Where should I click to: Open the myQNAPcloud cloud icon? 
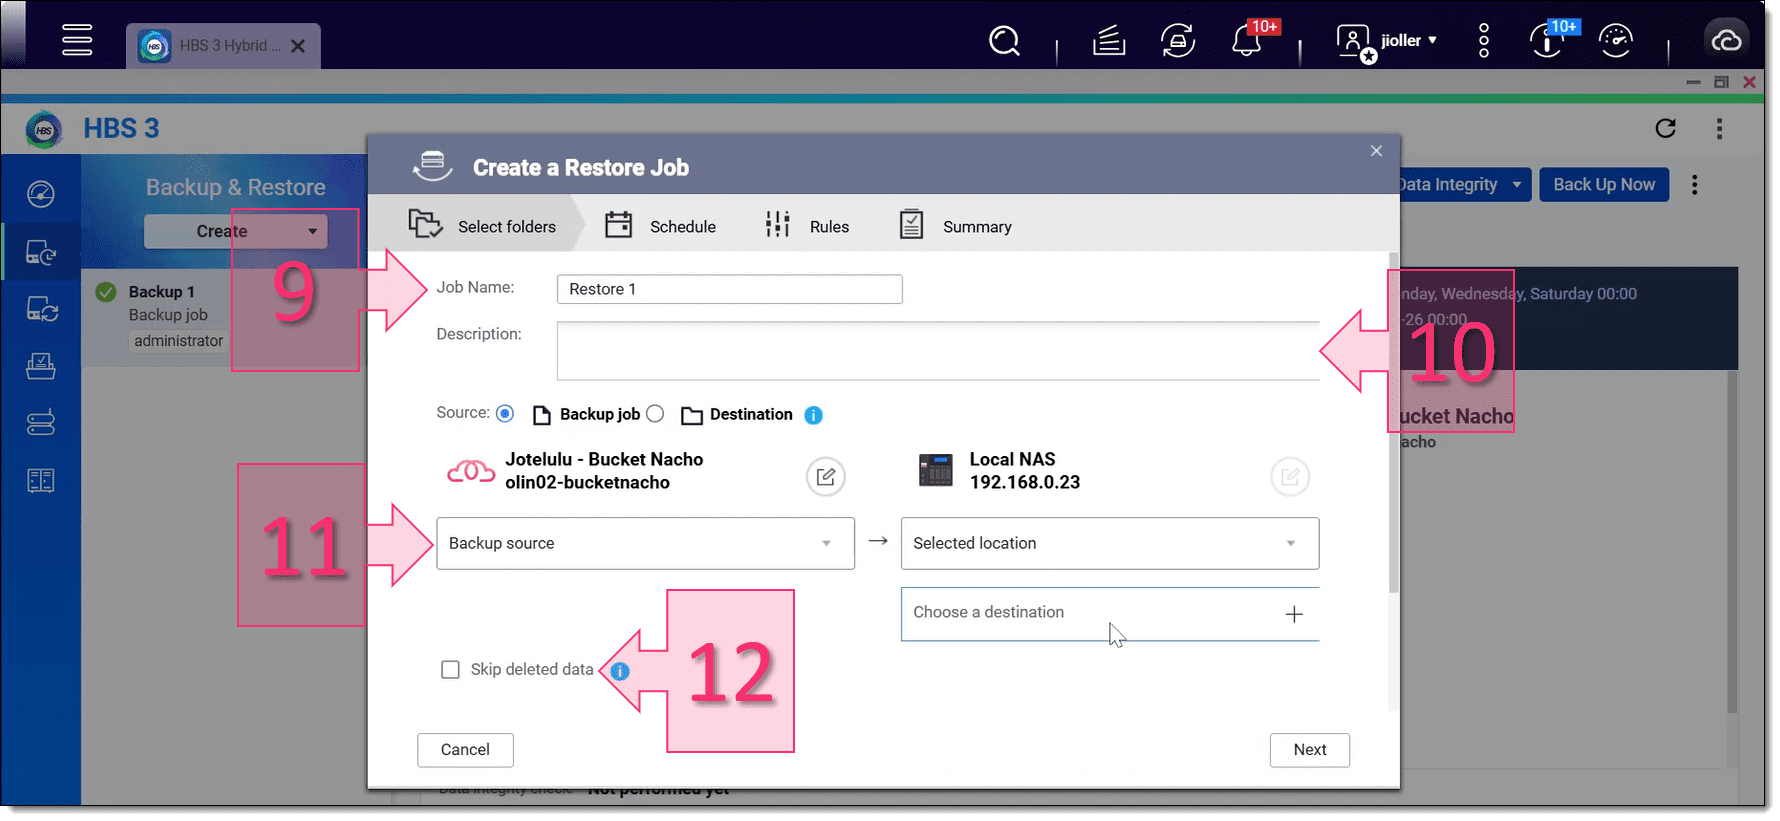coord(1727,41)
